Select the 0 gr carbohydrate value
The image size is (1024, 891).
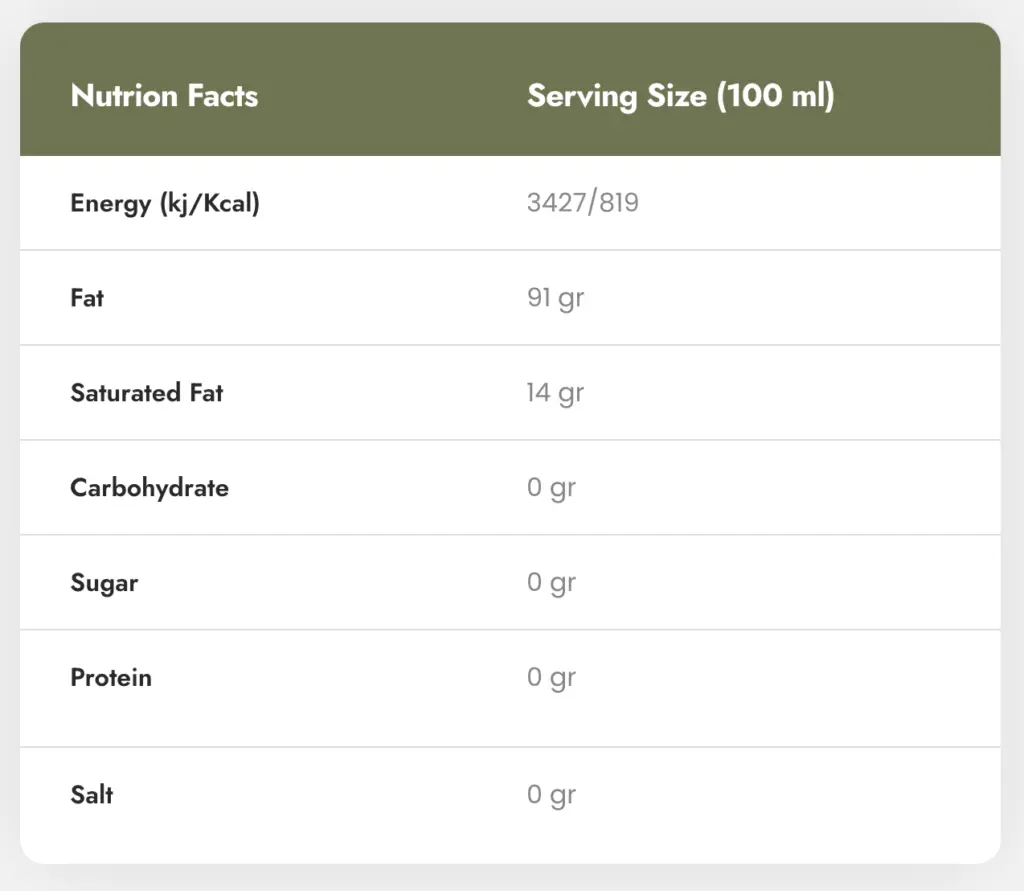point(552,488)
